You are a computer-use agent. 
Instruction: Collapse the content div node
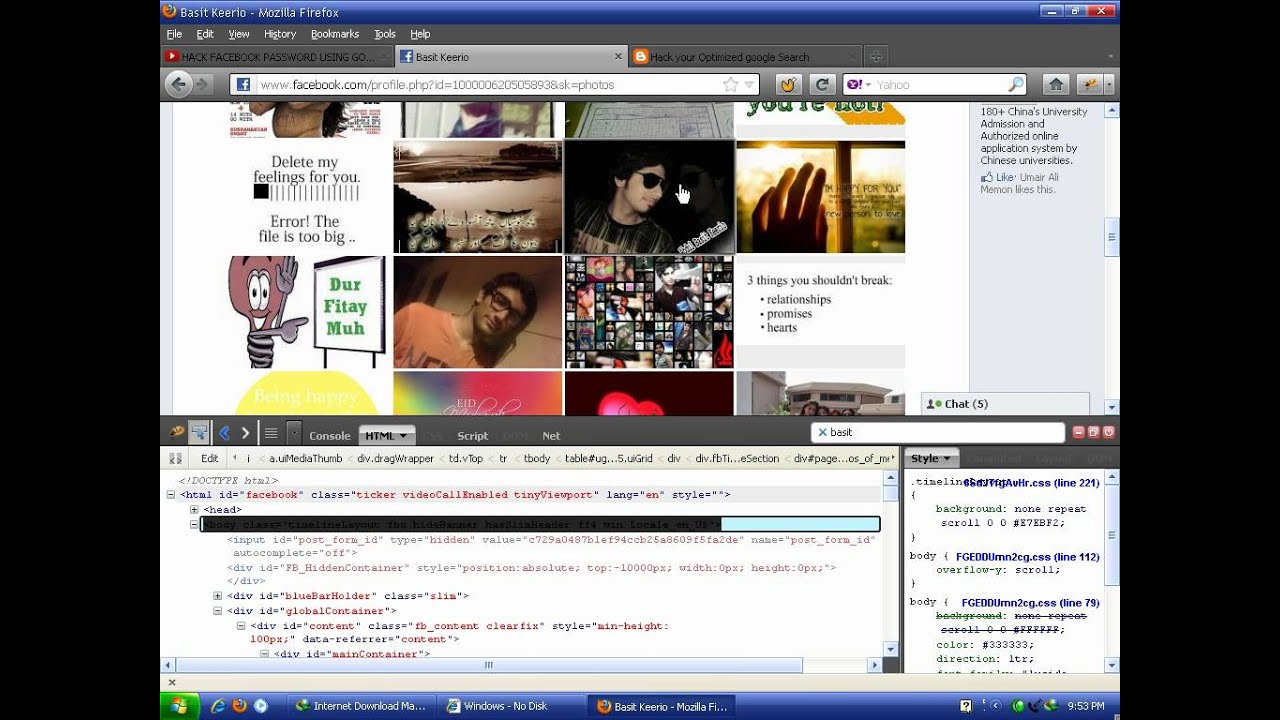(x=241, y=626)
